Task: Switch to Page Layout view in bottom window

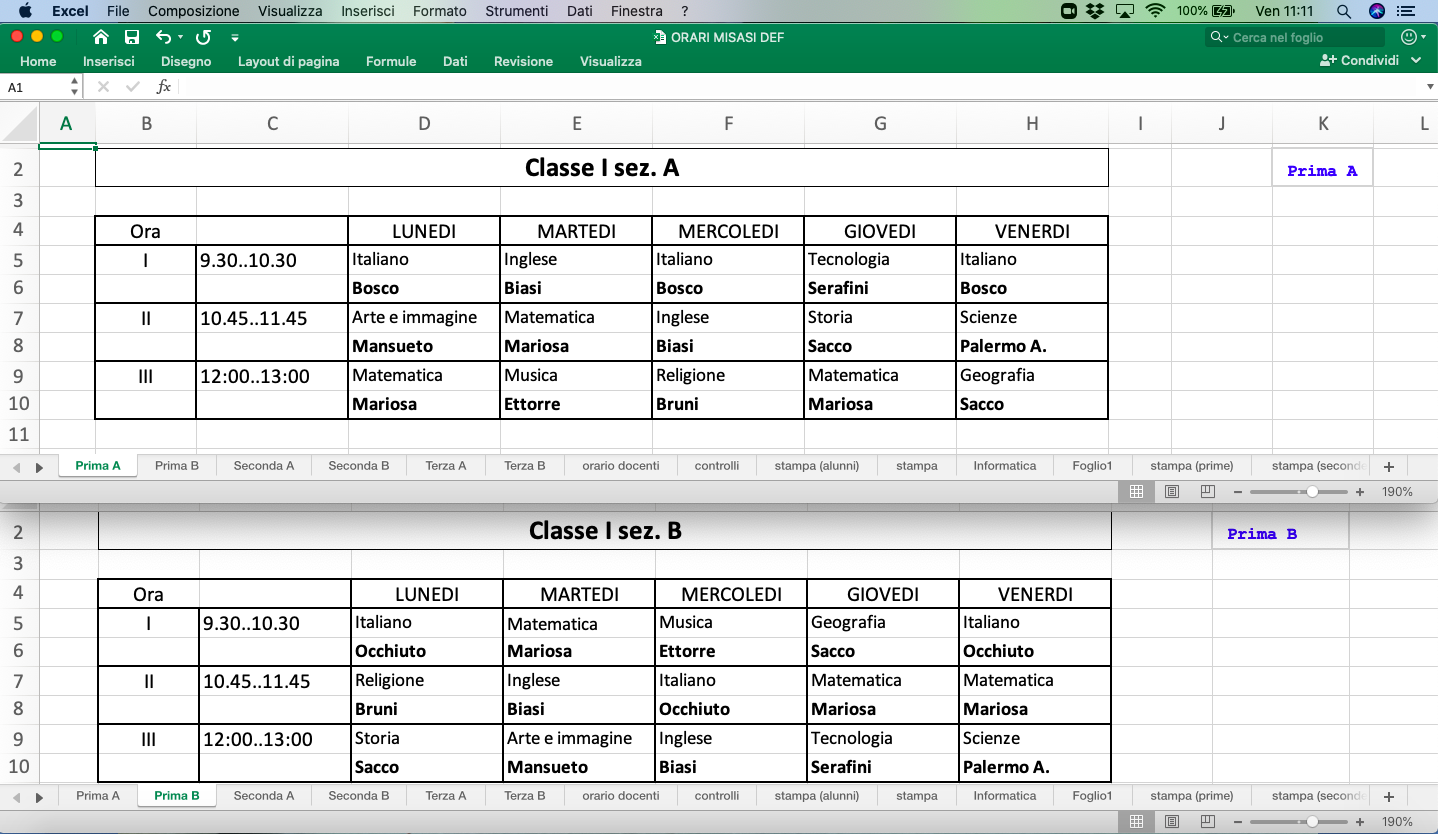Action: point(1172,822)
